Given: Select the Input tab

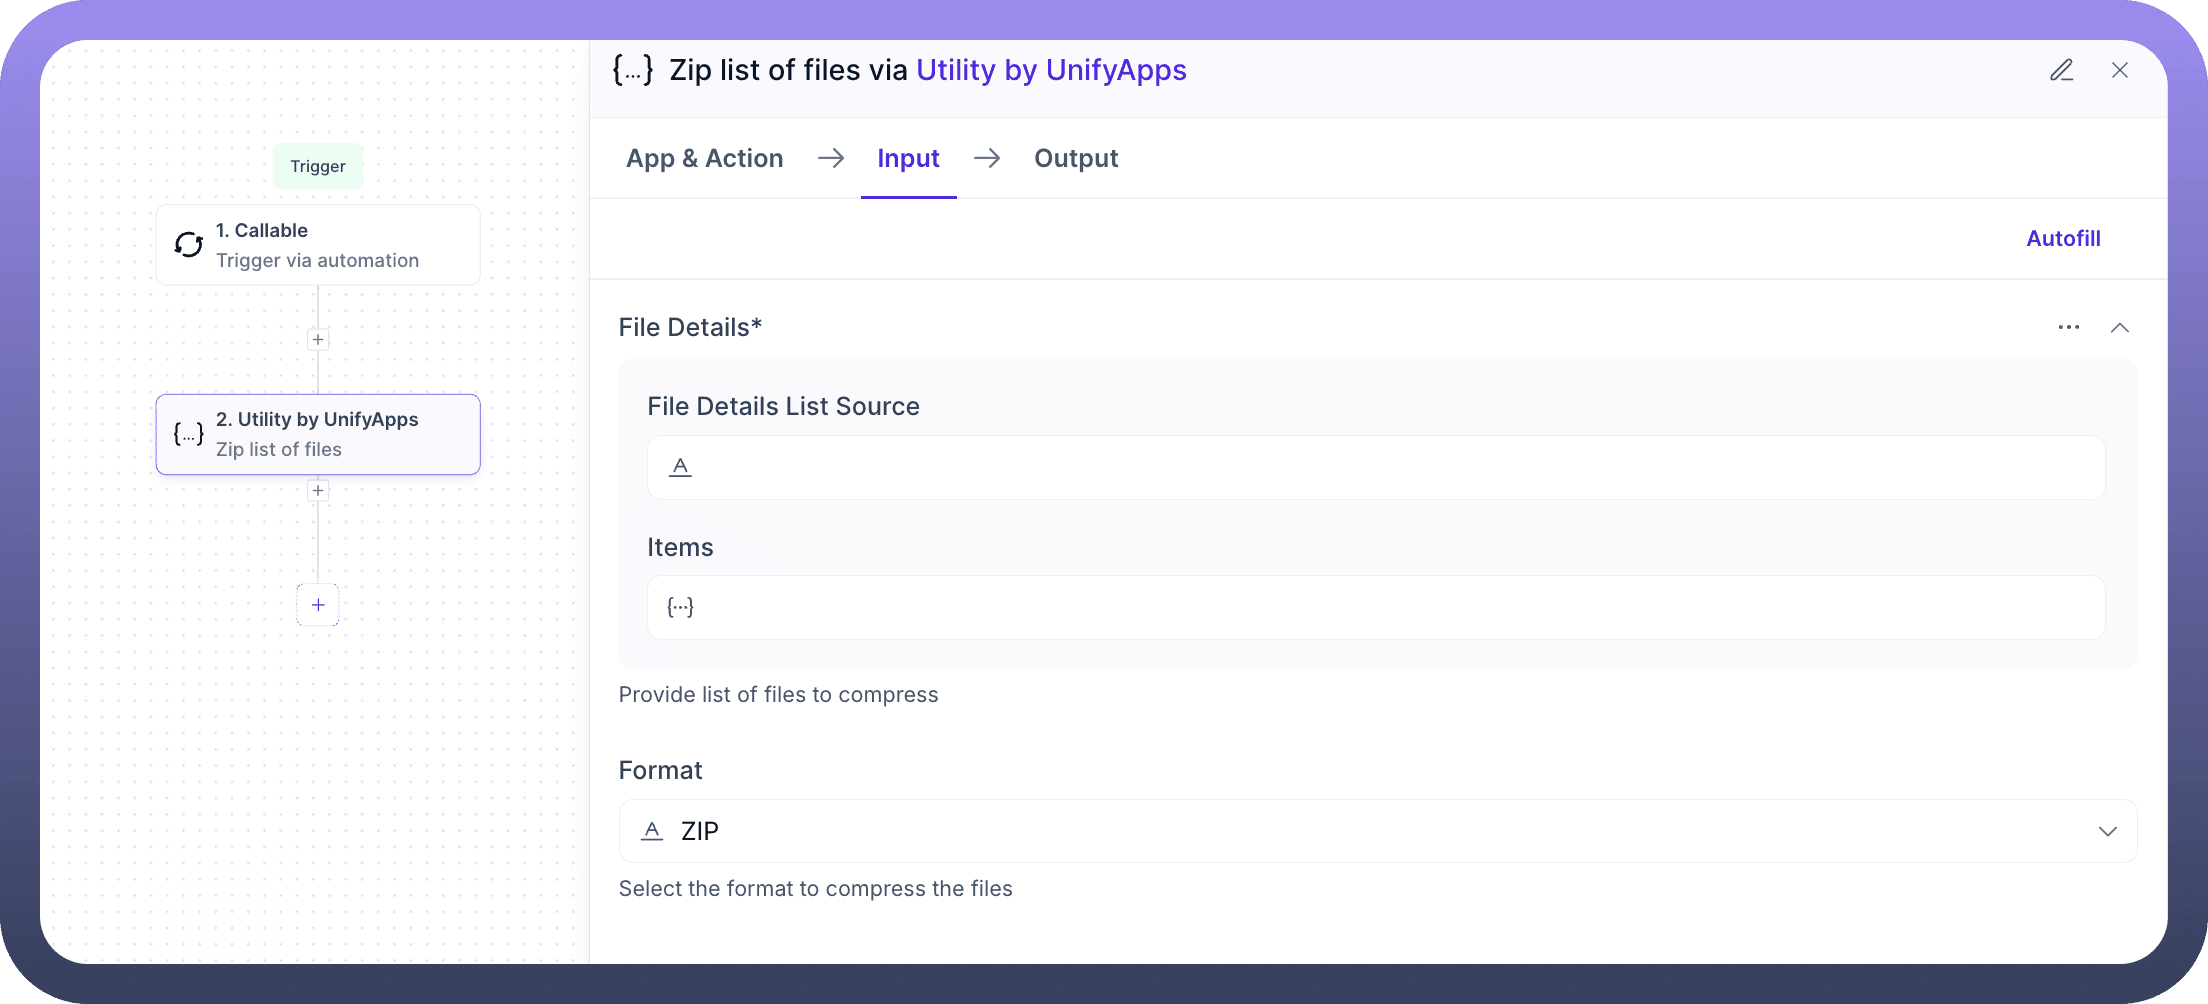Looking at the screenshot, I should click(908, 158).
